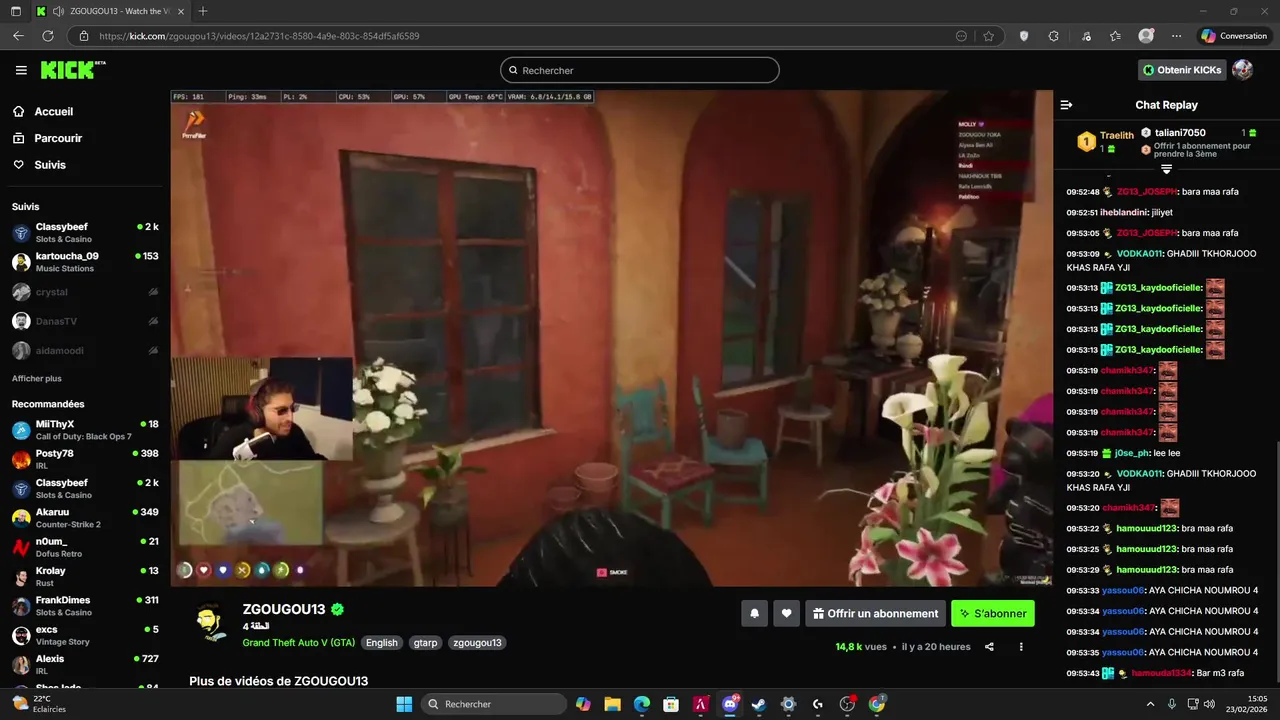The height and width of the screenshot is (720, 1280).
Task: Open the Grand Theft Auto V category link
Action: (x=298, y=643)
